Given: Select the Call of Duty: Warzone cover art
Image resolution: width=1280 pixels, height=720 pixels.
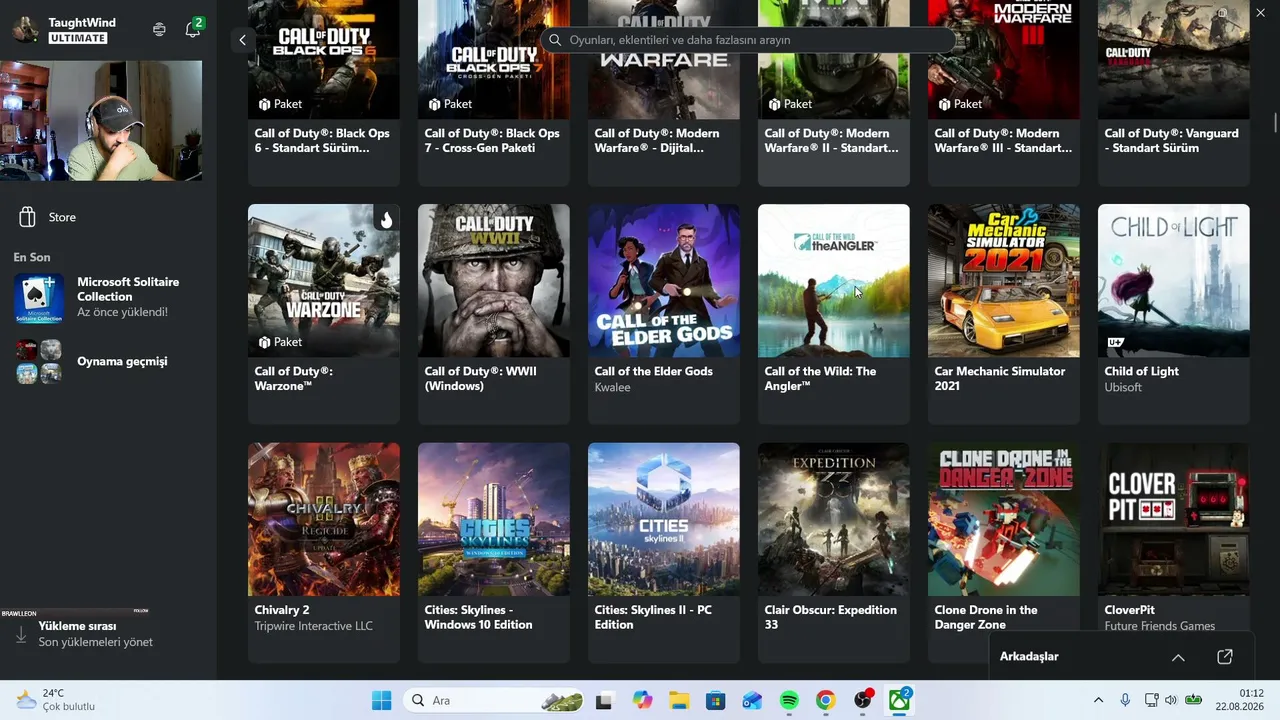Looking at the screenshot, I should click(x=324, y=281).
